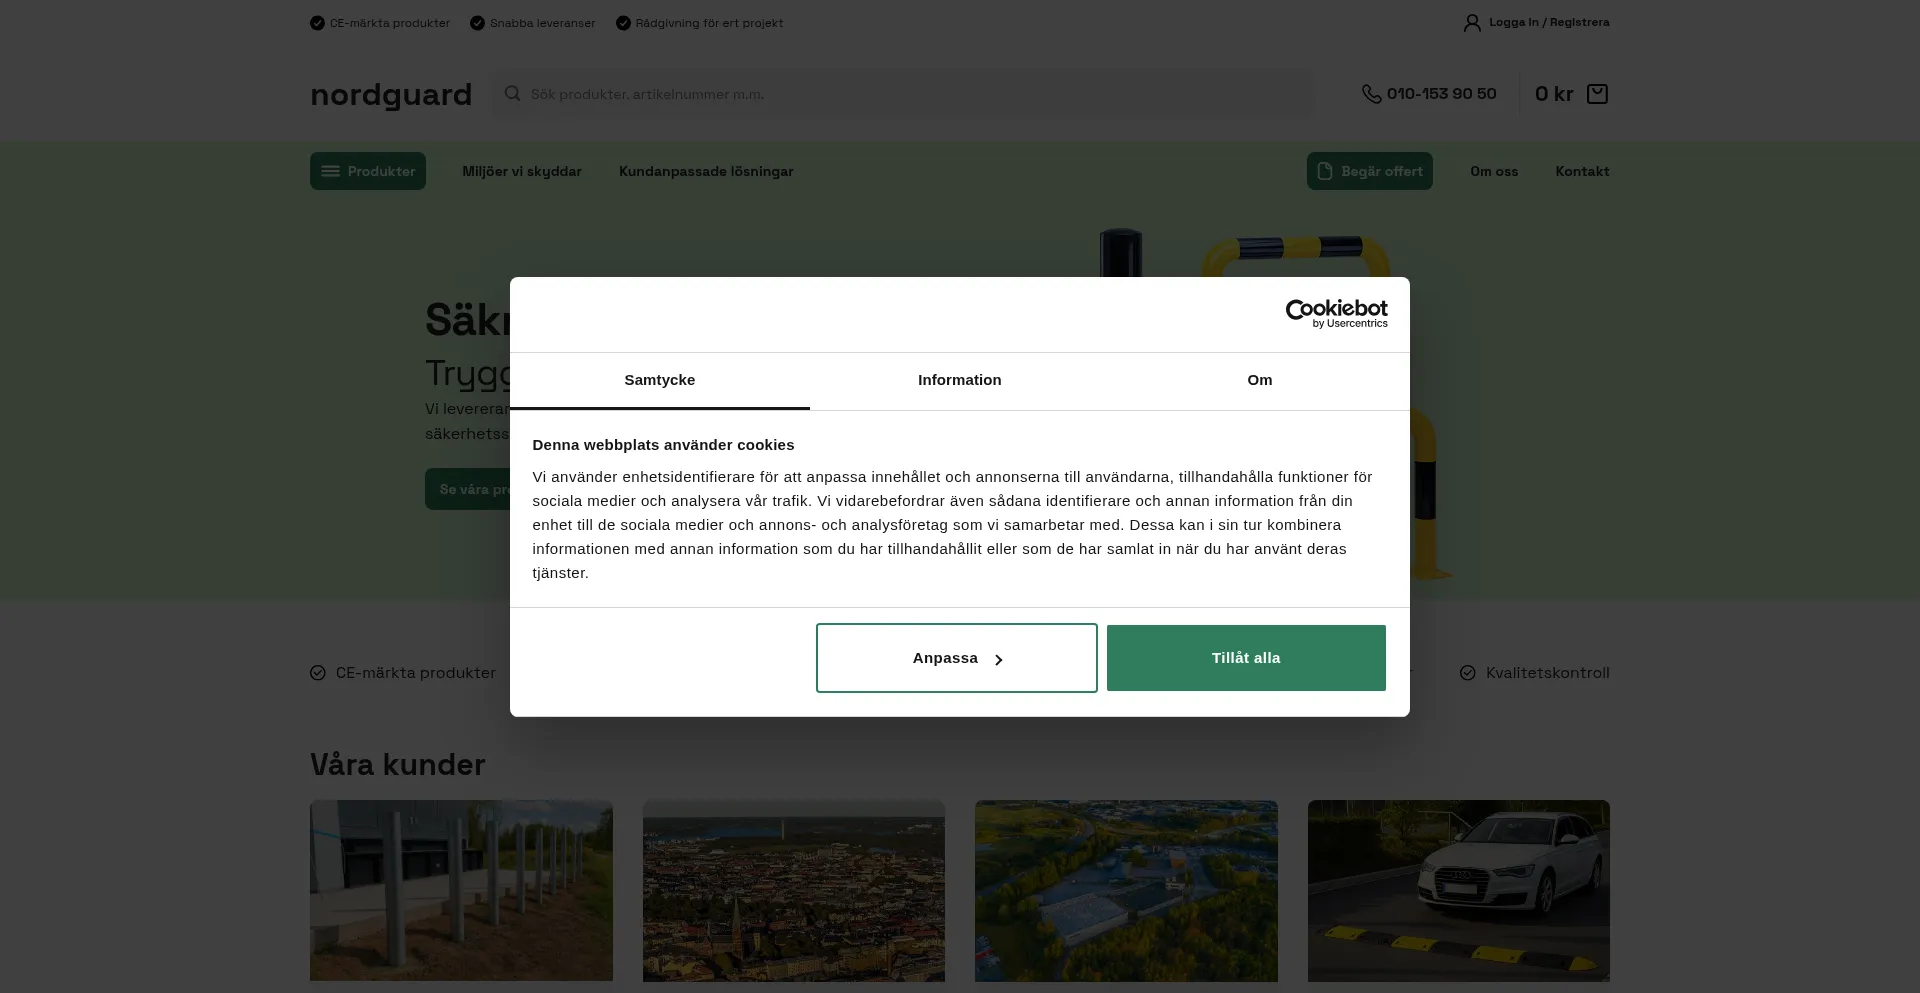
Task: Click the phone icon by 010-153 90 50
Action: click(1371, 94)
